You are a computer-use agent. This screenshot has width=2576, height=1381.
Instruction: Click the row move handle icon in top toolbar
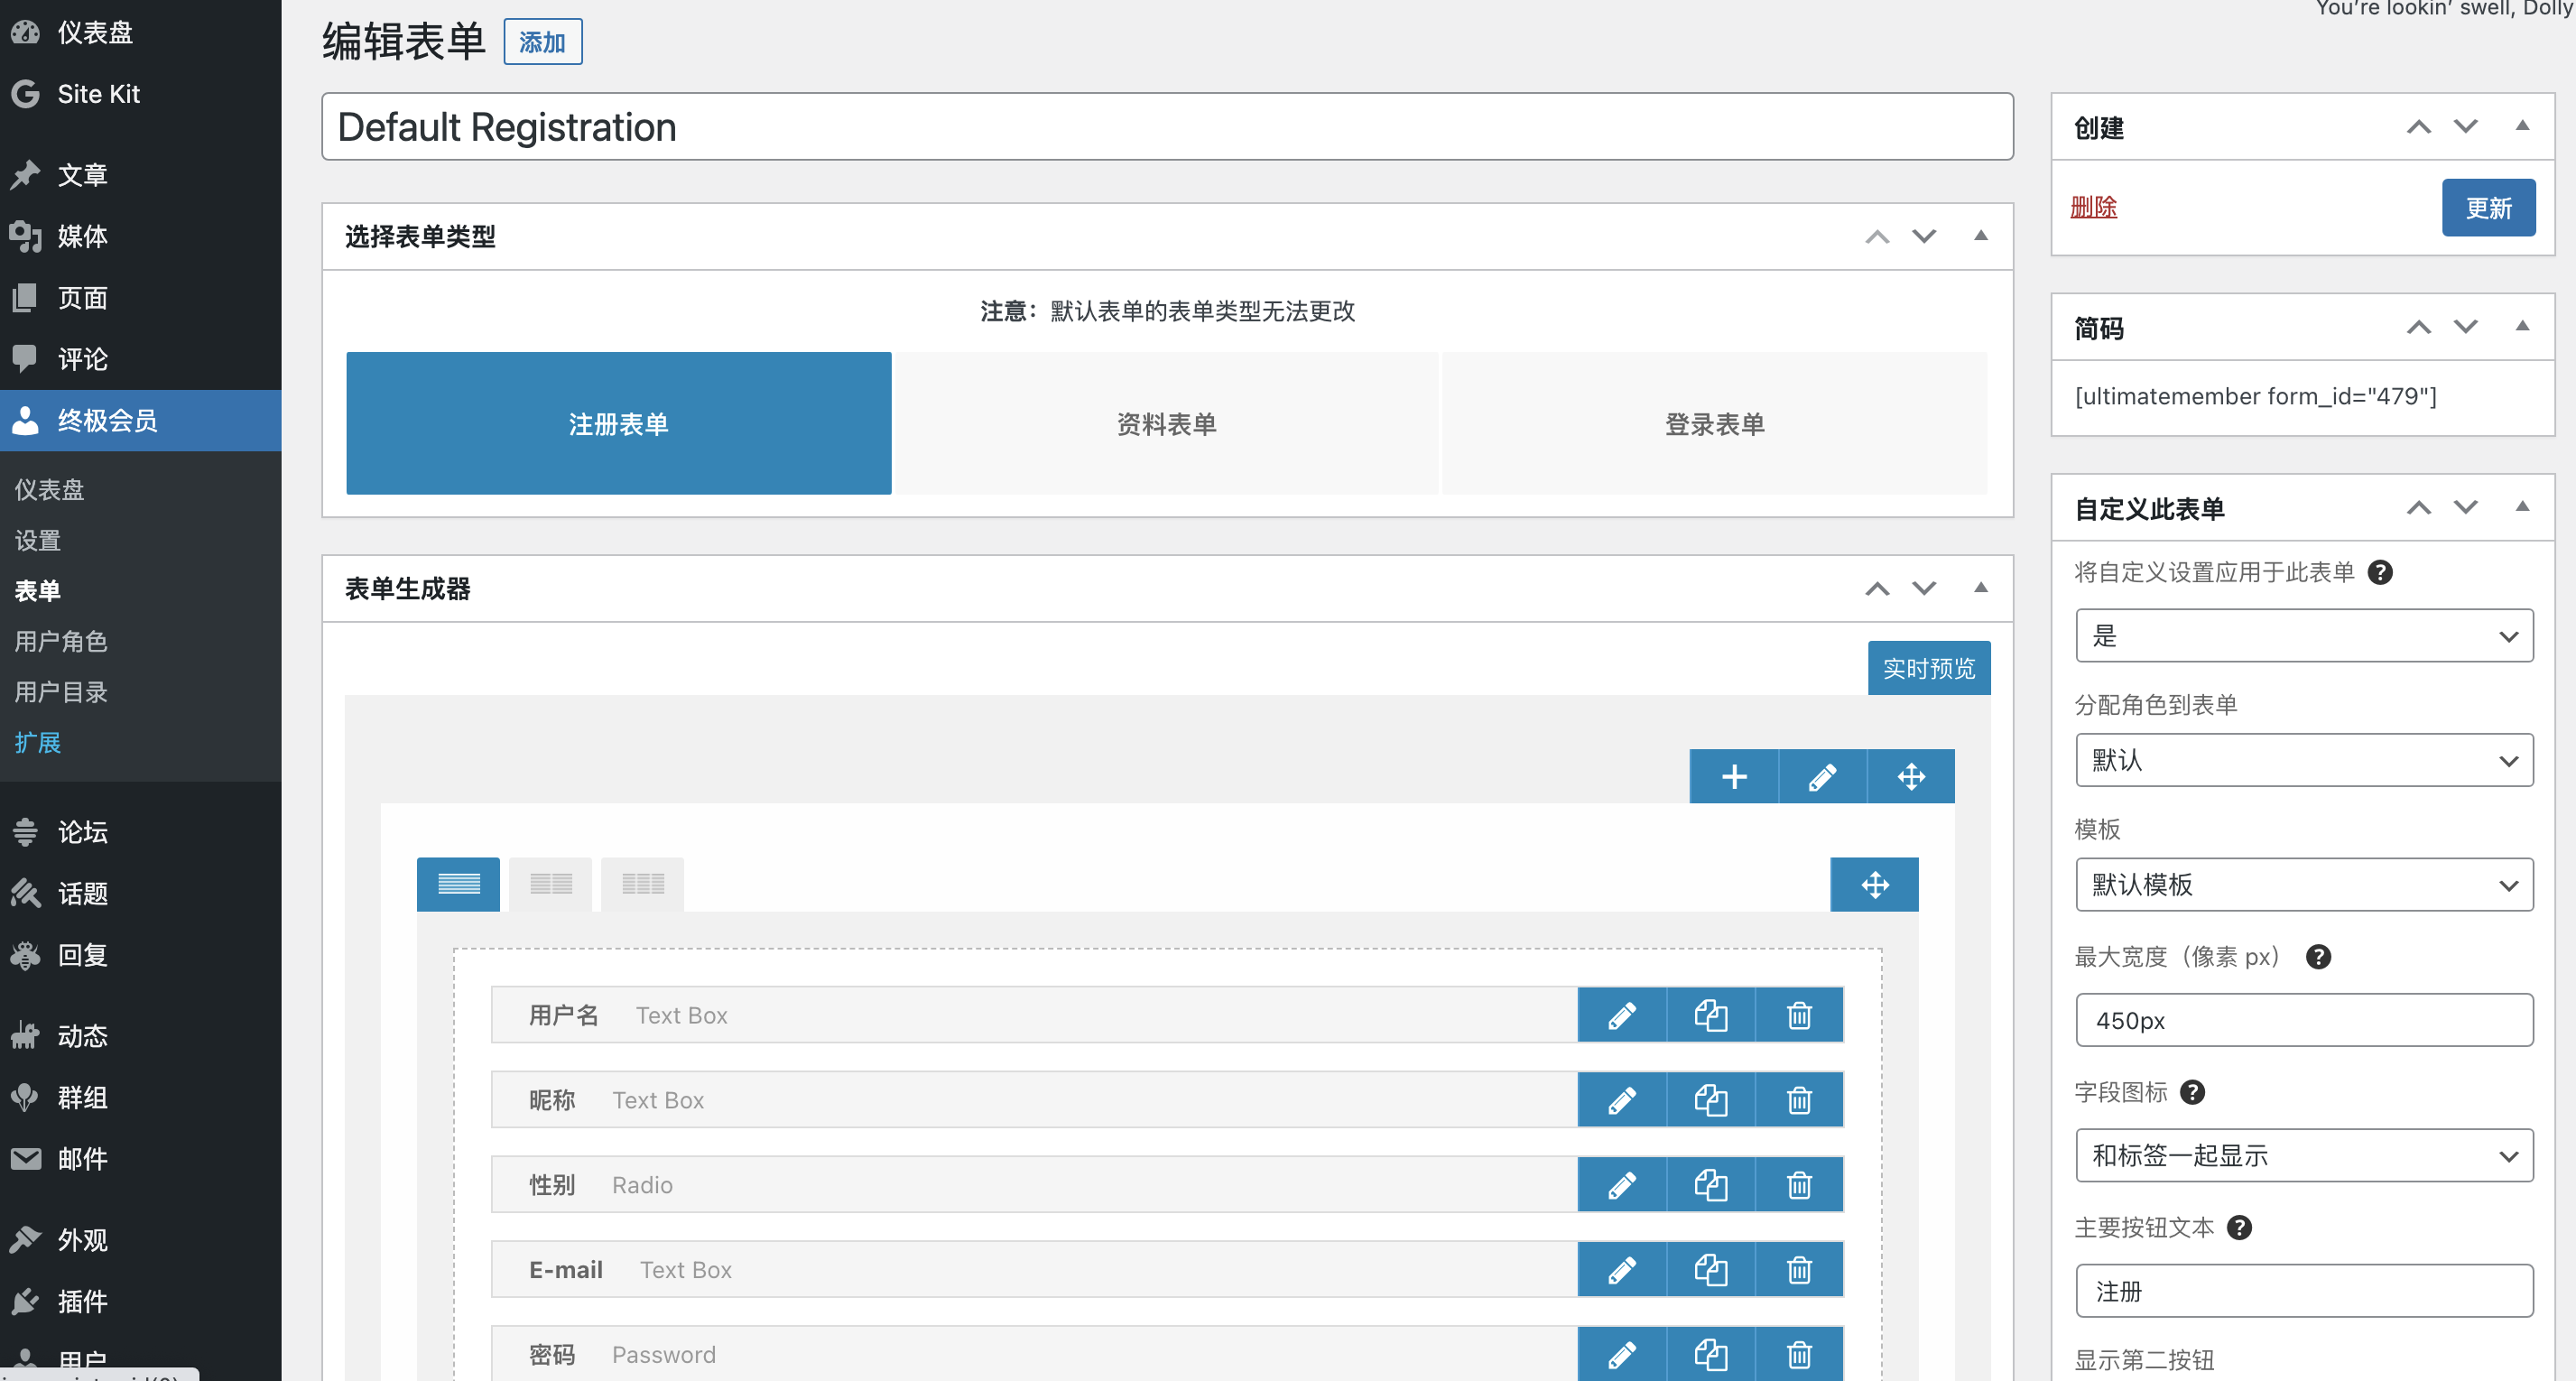(1911, 777)
